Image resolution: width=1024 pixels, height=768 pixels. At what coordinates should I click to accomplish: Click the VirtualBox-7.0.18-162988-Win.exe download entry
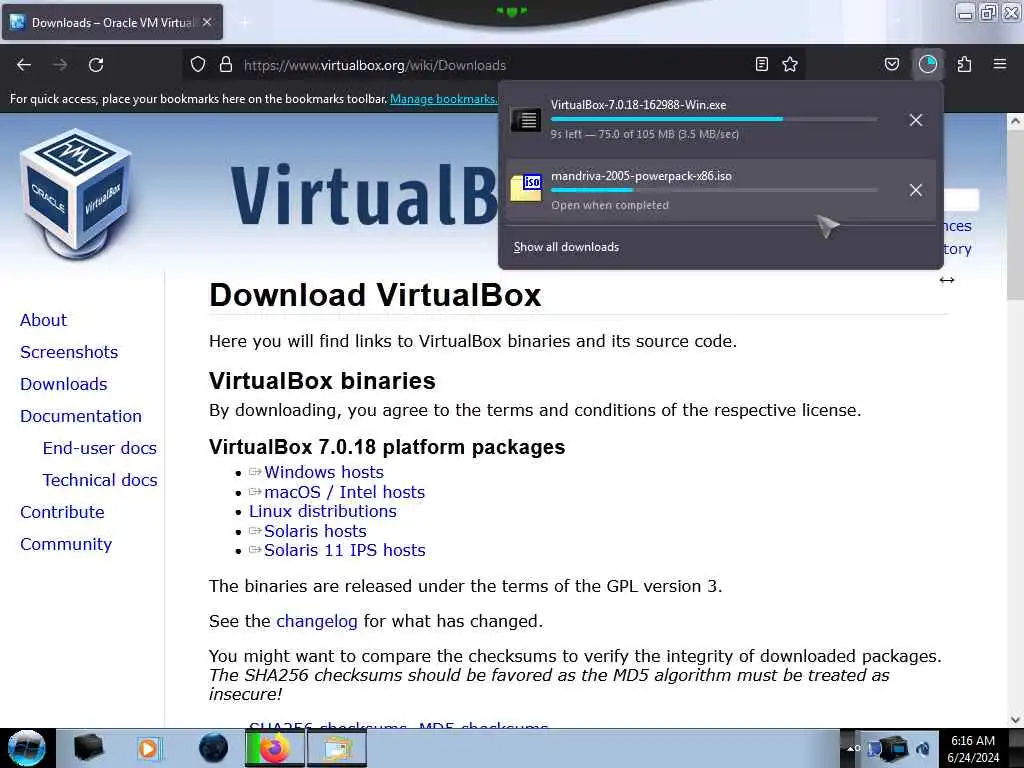[x=721, y=120]
